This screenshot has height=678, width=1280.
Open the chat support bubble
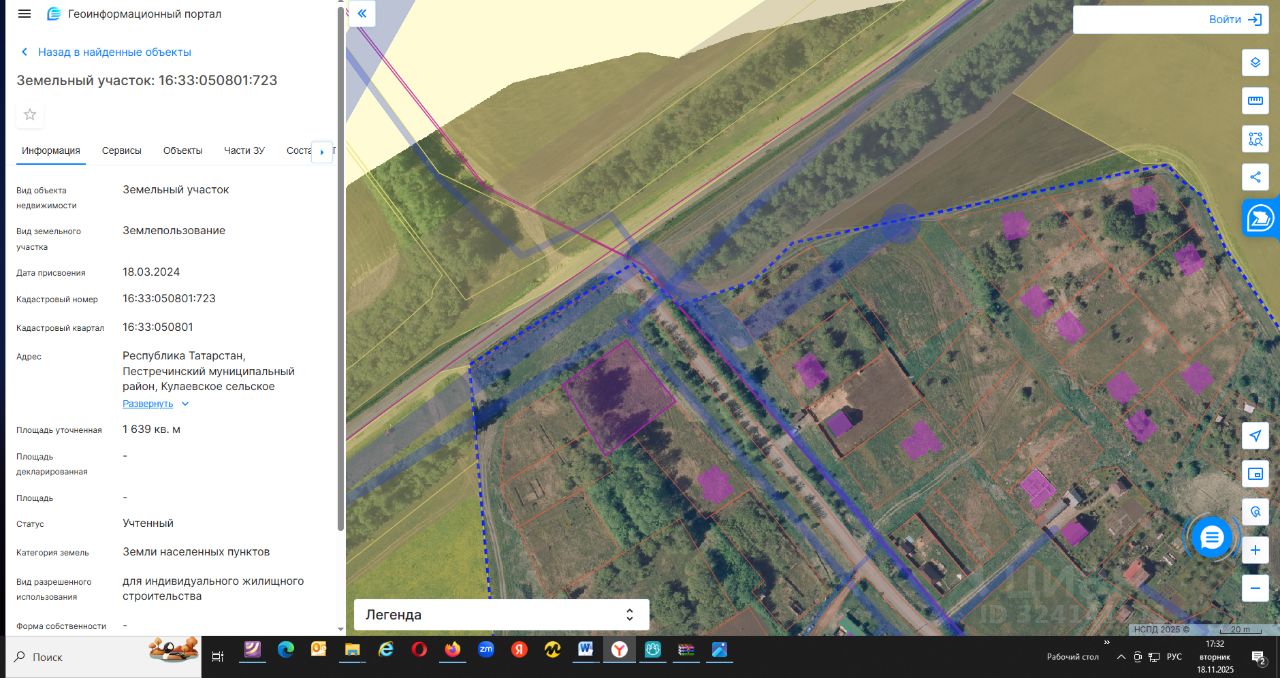tap(1212, 538)
